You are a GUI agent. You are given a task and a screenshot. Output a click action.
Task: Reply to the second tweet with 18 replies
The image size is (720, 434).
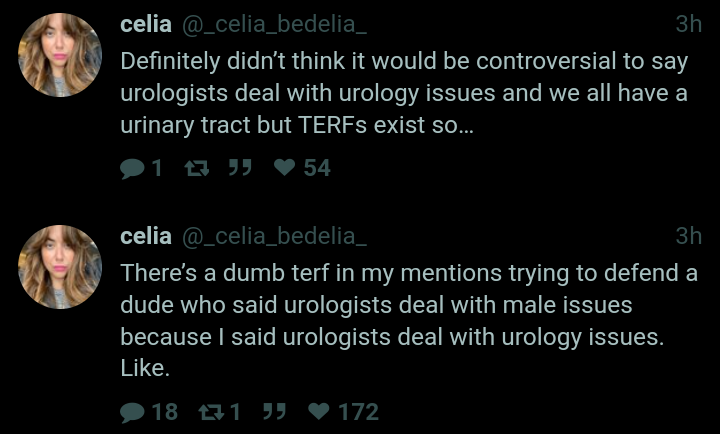point(132,411)
